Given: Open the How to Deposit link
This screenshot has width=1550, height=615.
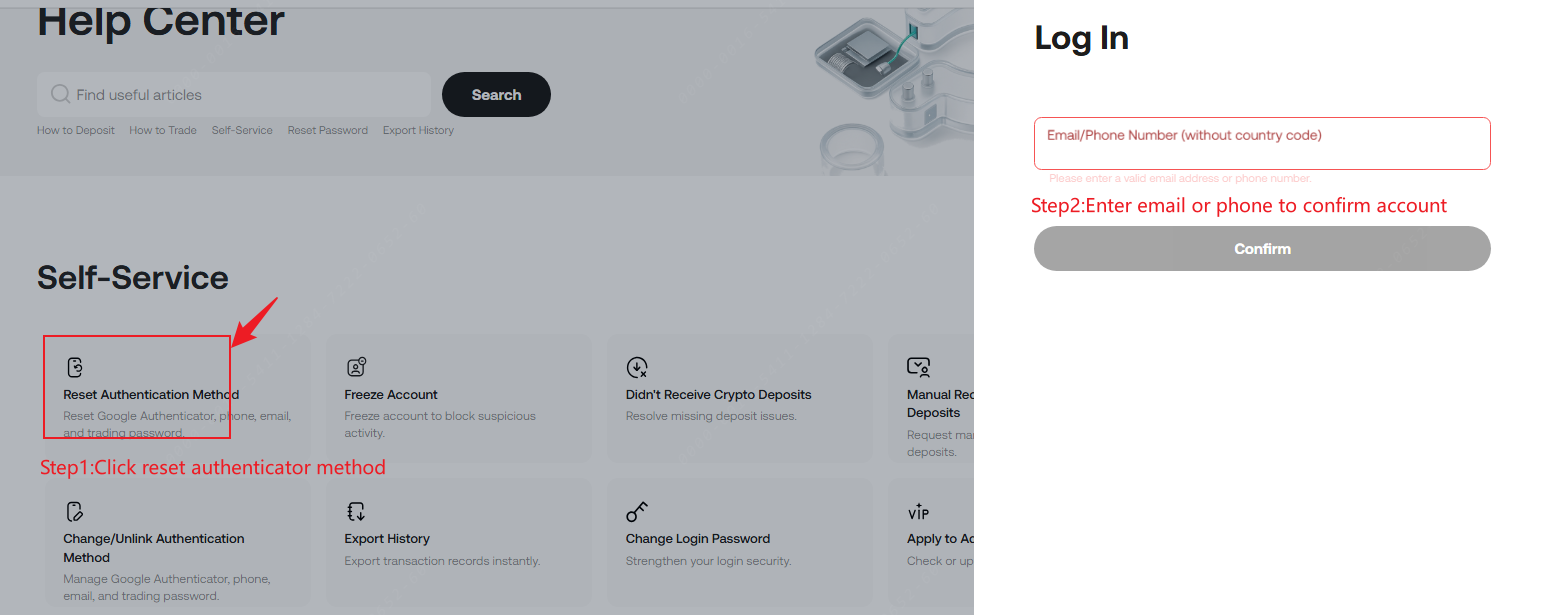Looking at the screenshot, I should point(76,131).
